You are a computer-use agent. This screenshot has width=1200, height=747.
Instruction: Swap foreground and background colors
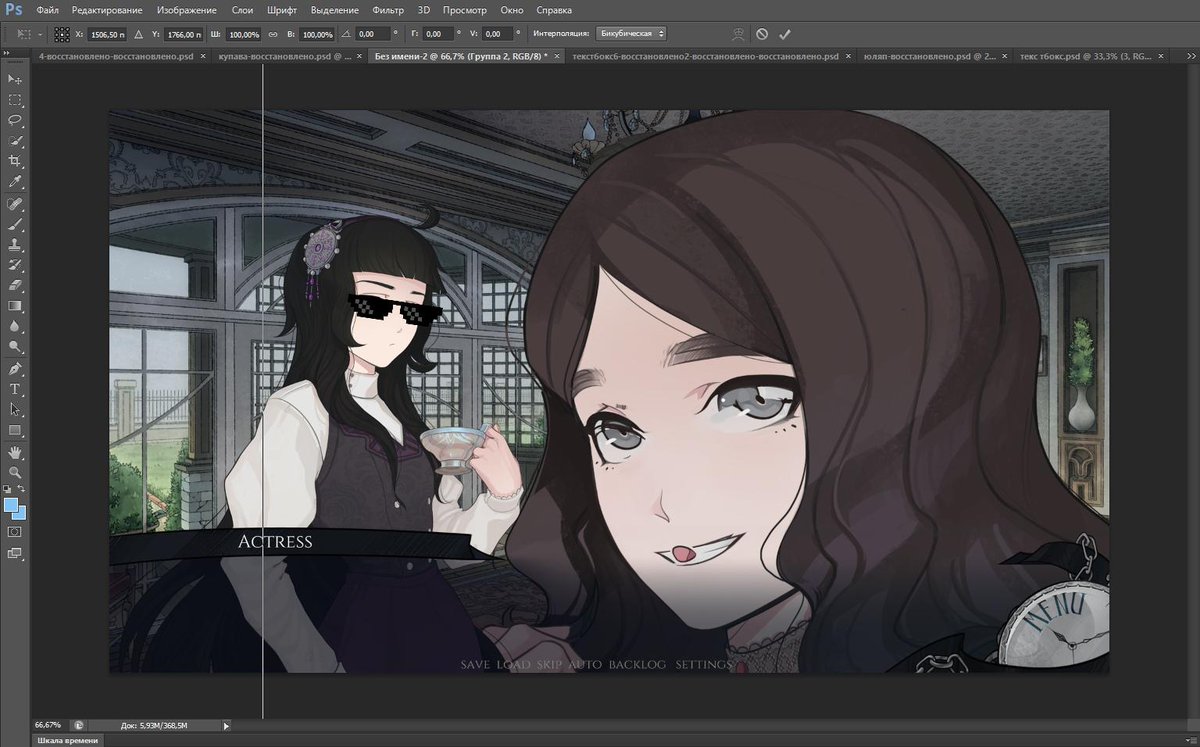point(22,488)
